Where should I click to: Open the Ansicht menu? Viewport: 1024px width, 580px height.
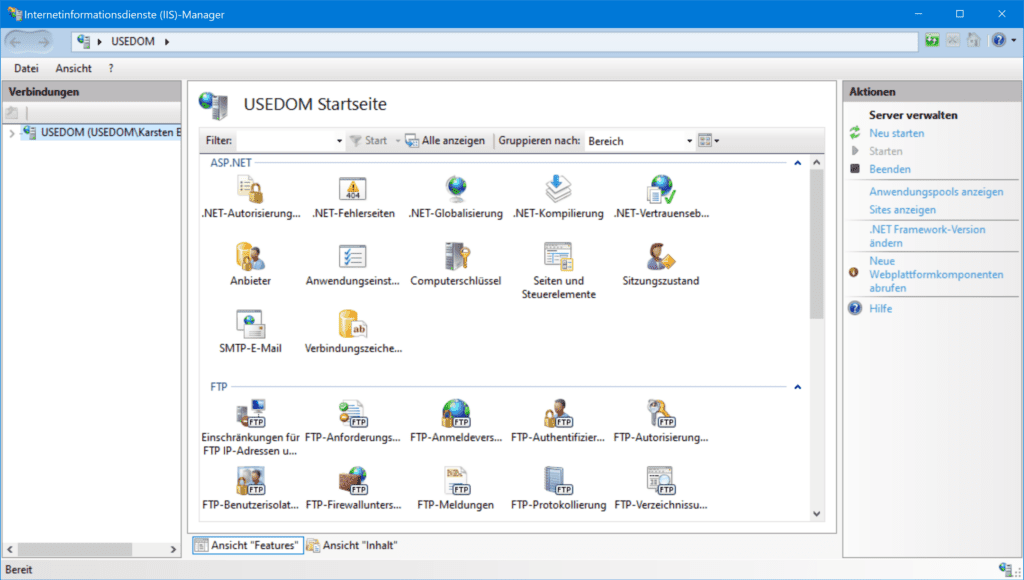point(73,68)
